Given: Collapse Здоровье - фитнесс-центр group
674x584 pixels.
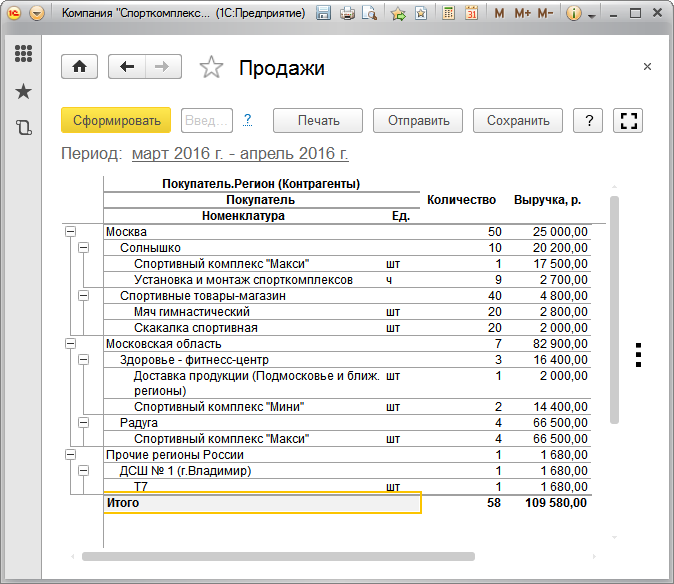Looking at the screenshot, I should pos(84,360).
